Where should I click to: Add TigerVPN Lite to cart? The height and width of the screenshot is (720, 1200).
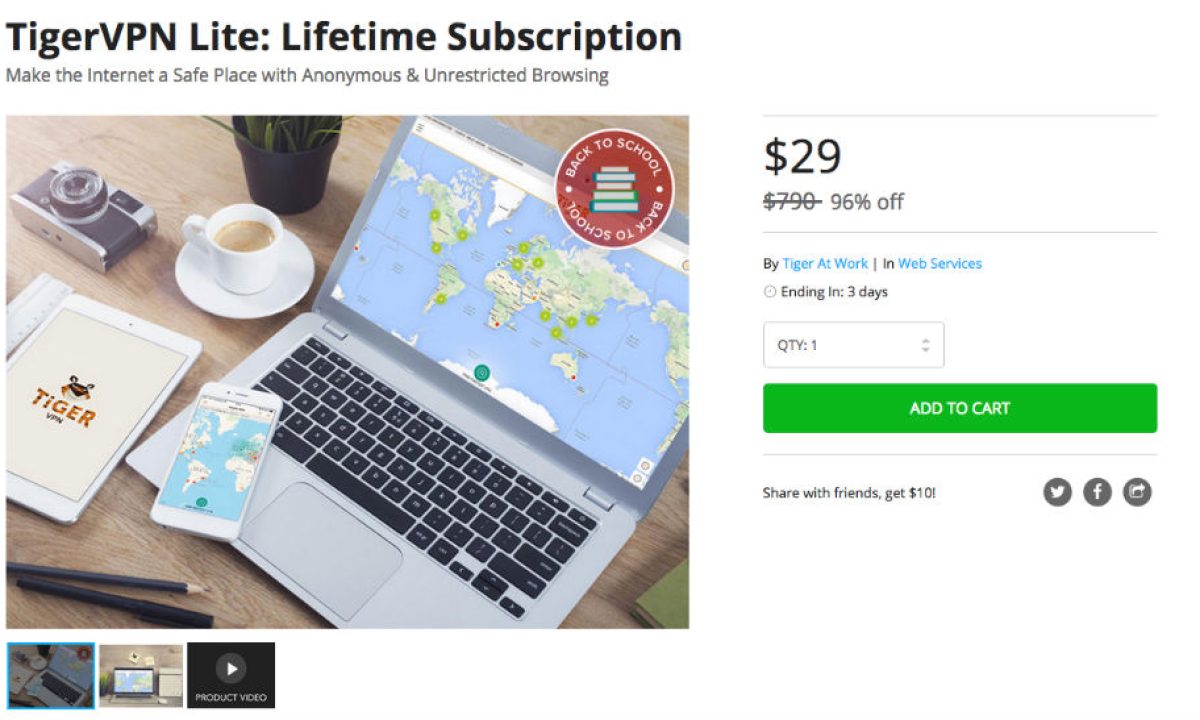960,408
